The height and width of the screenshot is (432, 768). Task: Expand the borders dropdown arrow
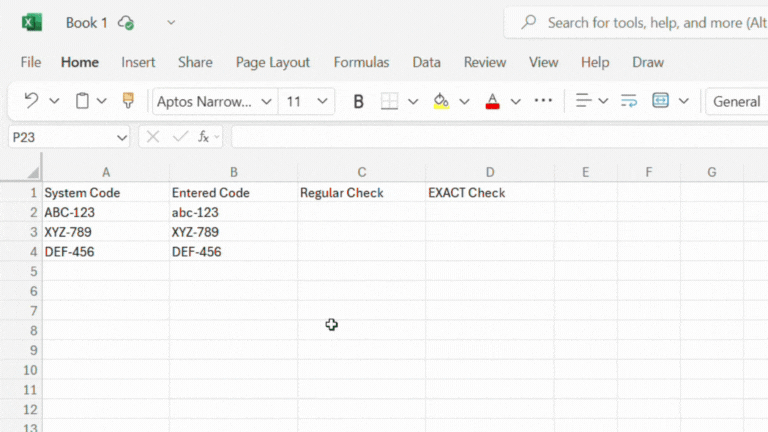pos(413,102)
